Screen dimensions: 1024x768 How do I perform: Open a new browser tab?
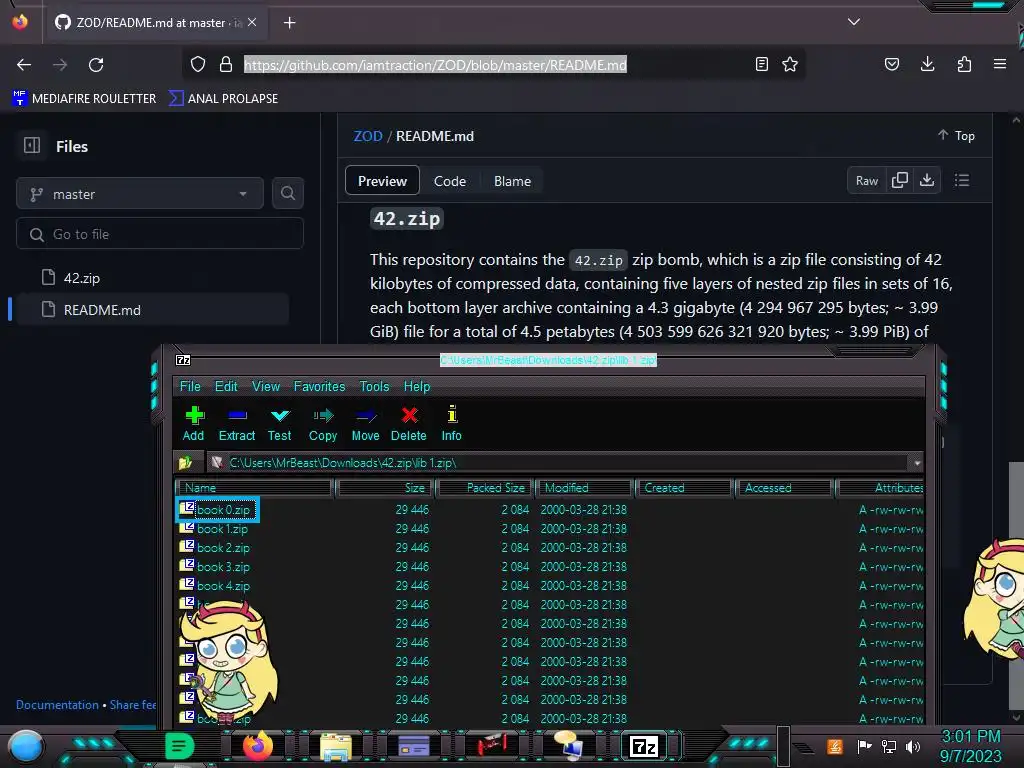click(289, 23)
